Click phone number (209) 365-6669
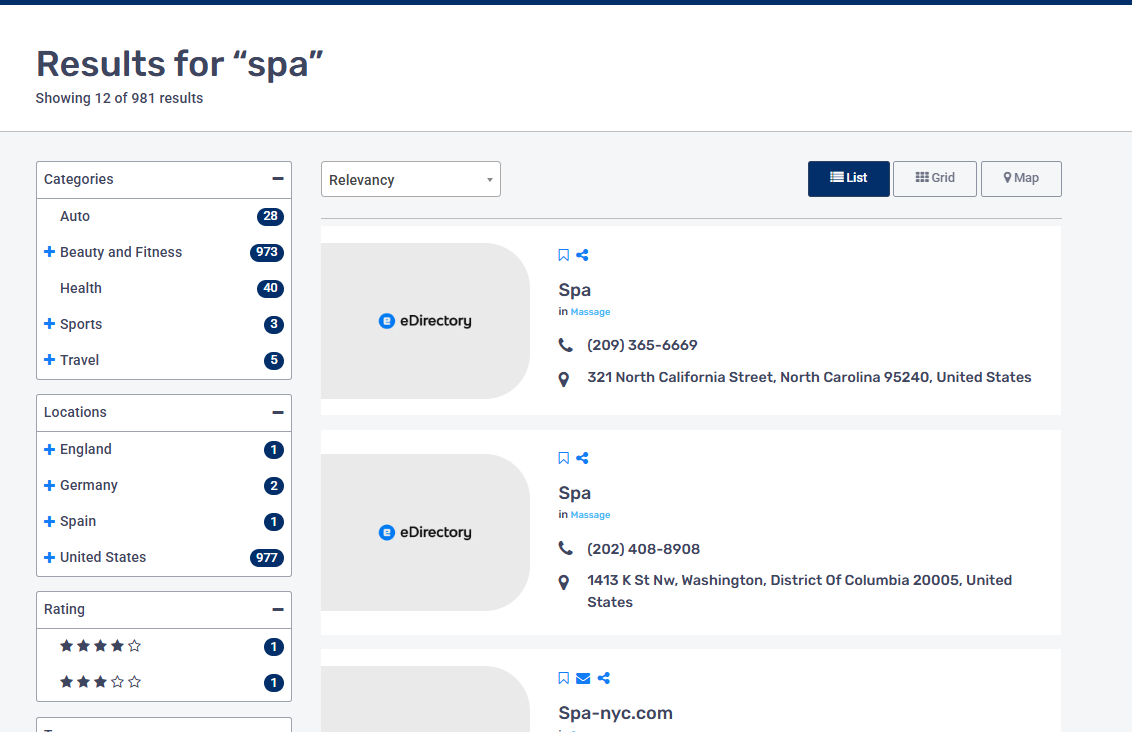Screen dimensions: 1132x732 point(643,345)
